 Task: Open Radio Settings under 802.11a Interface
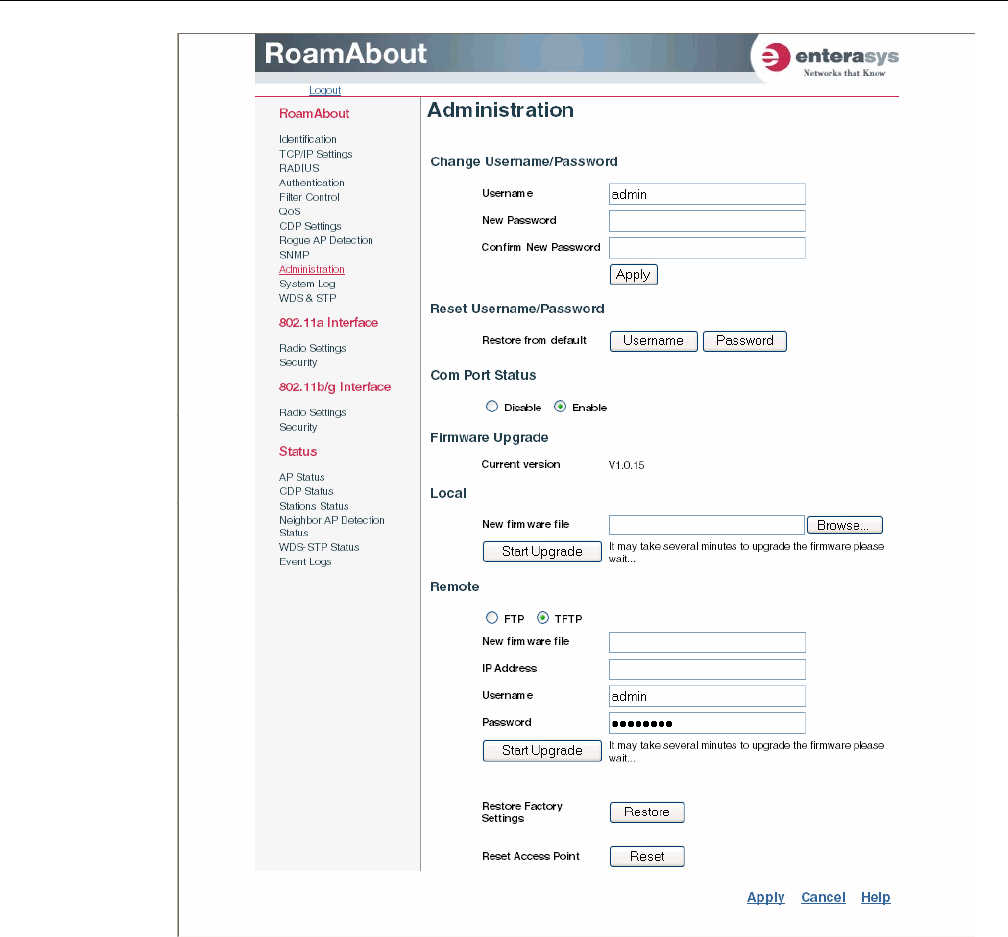click(312, 348)
